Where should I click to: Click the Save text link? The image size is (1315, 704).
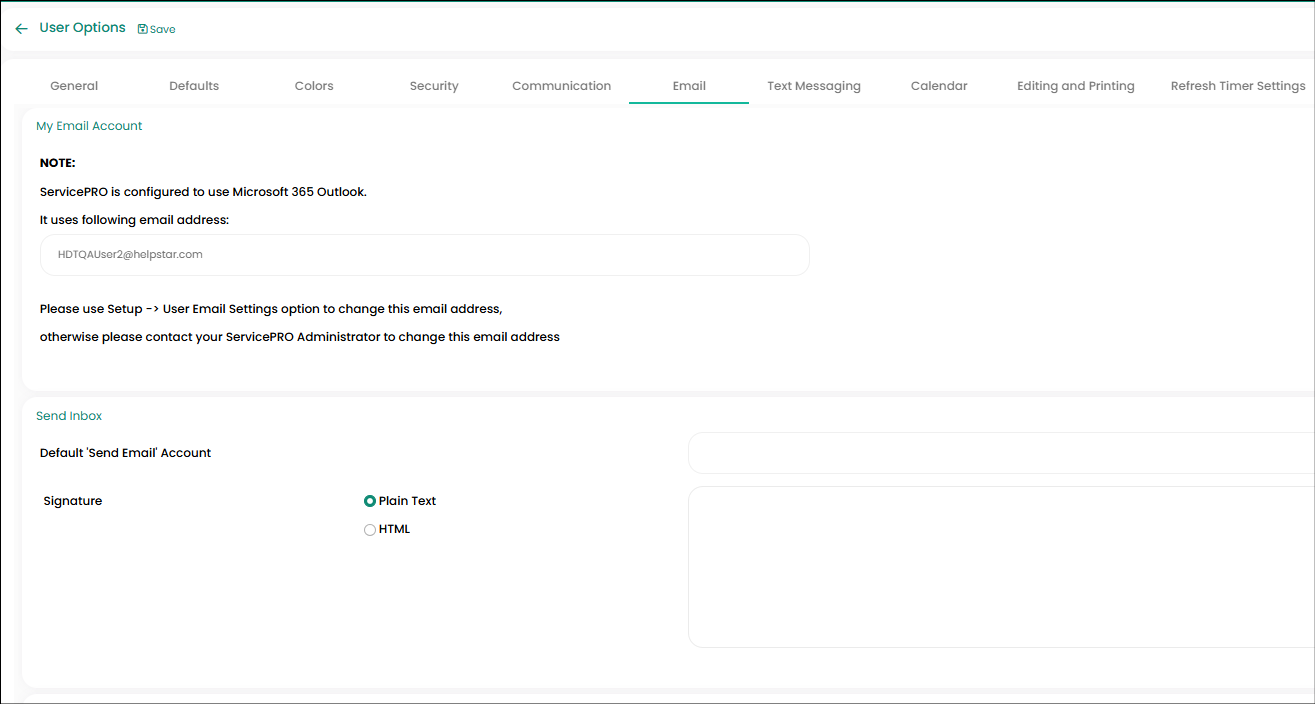click(x=163, y=30)
